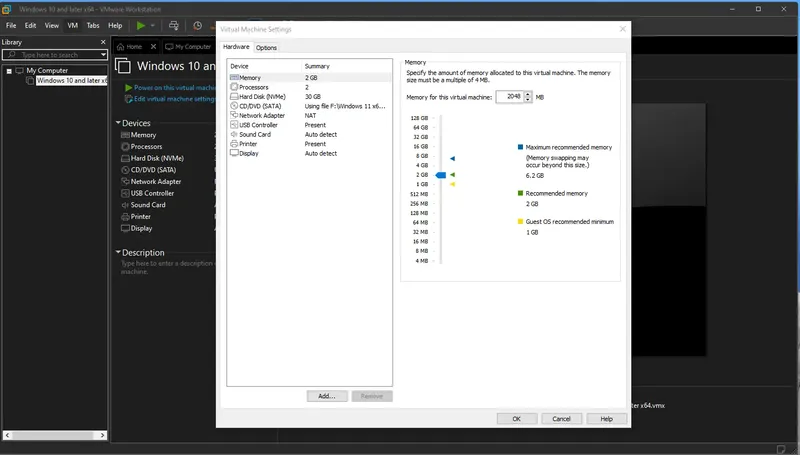Select Display row in the settings dialog
The width and height of the screenshot is (800, 455).
(310, 154)
